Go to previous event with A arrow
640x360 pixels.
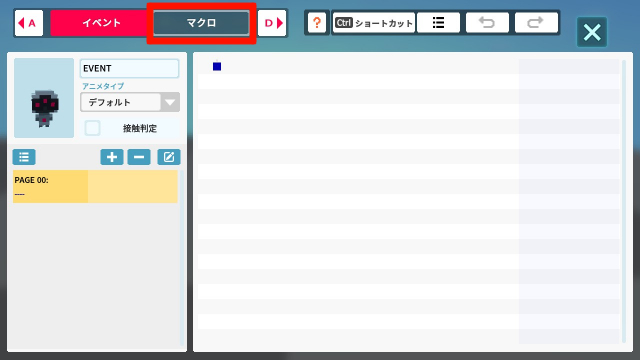point(29,23)
